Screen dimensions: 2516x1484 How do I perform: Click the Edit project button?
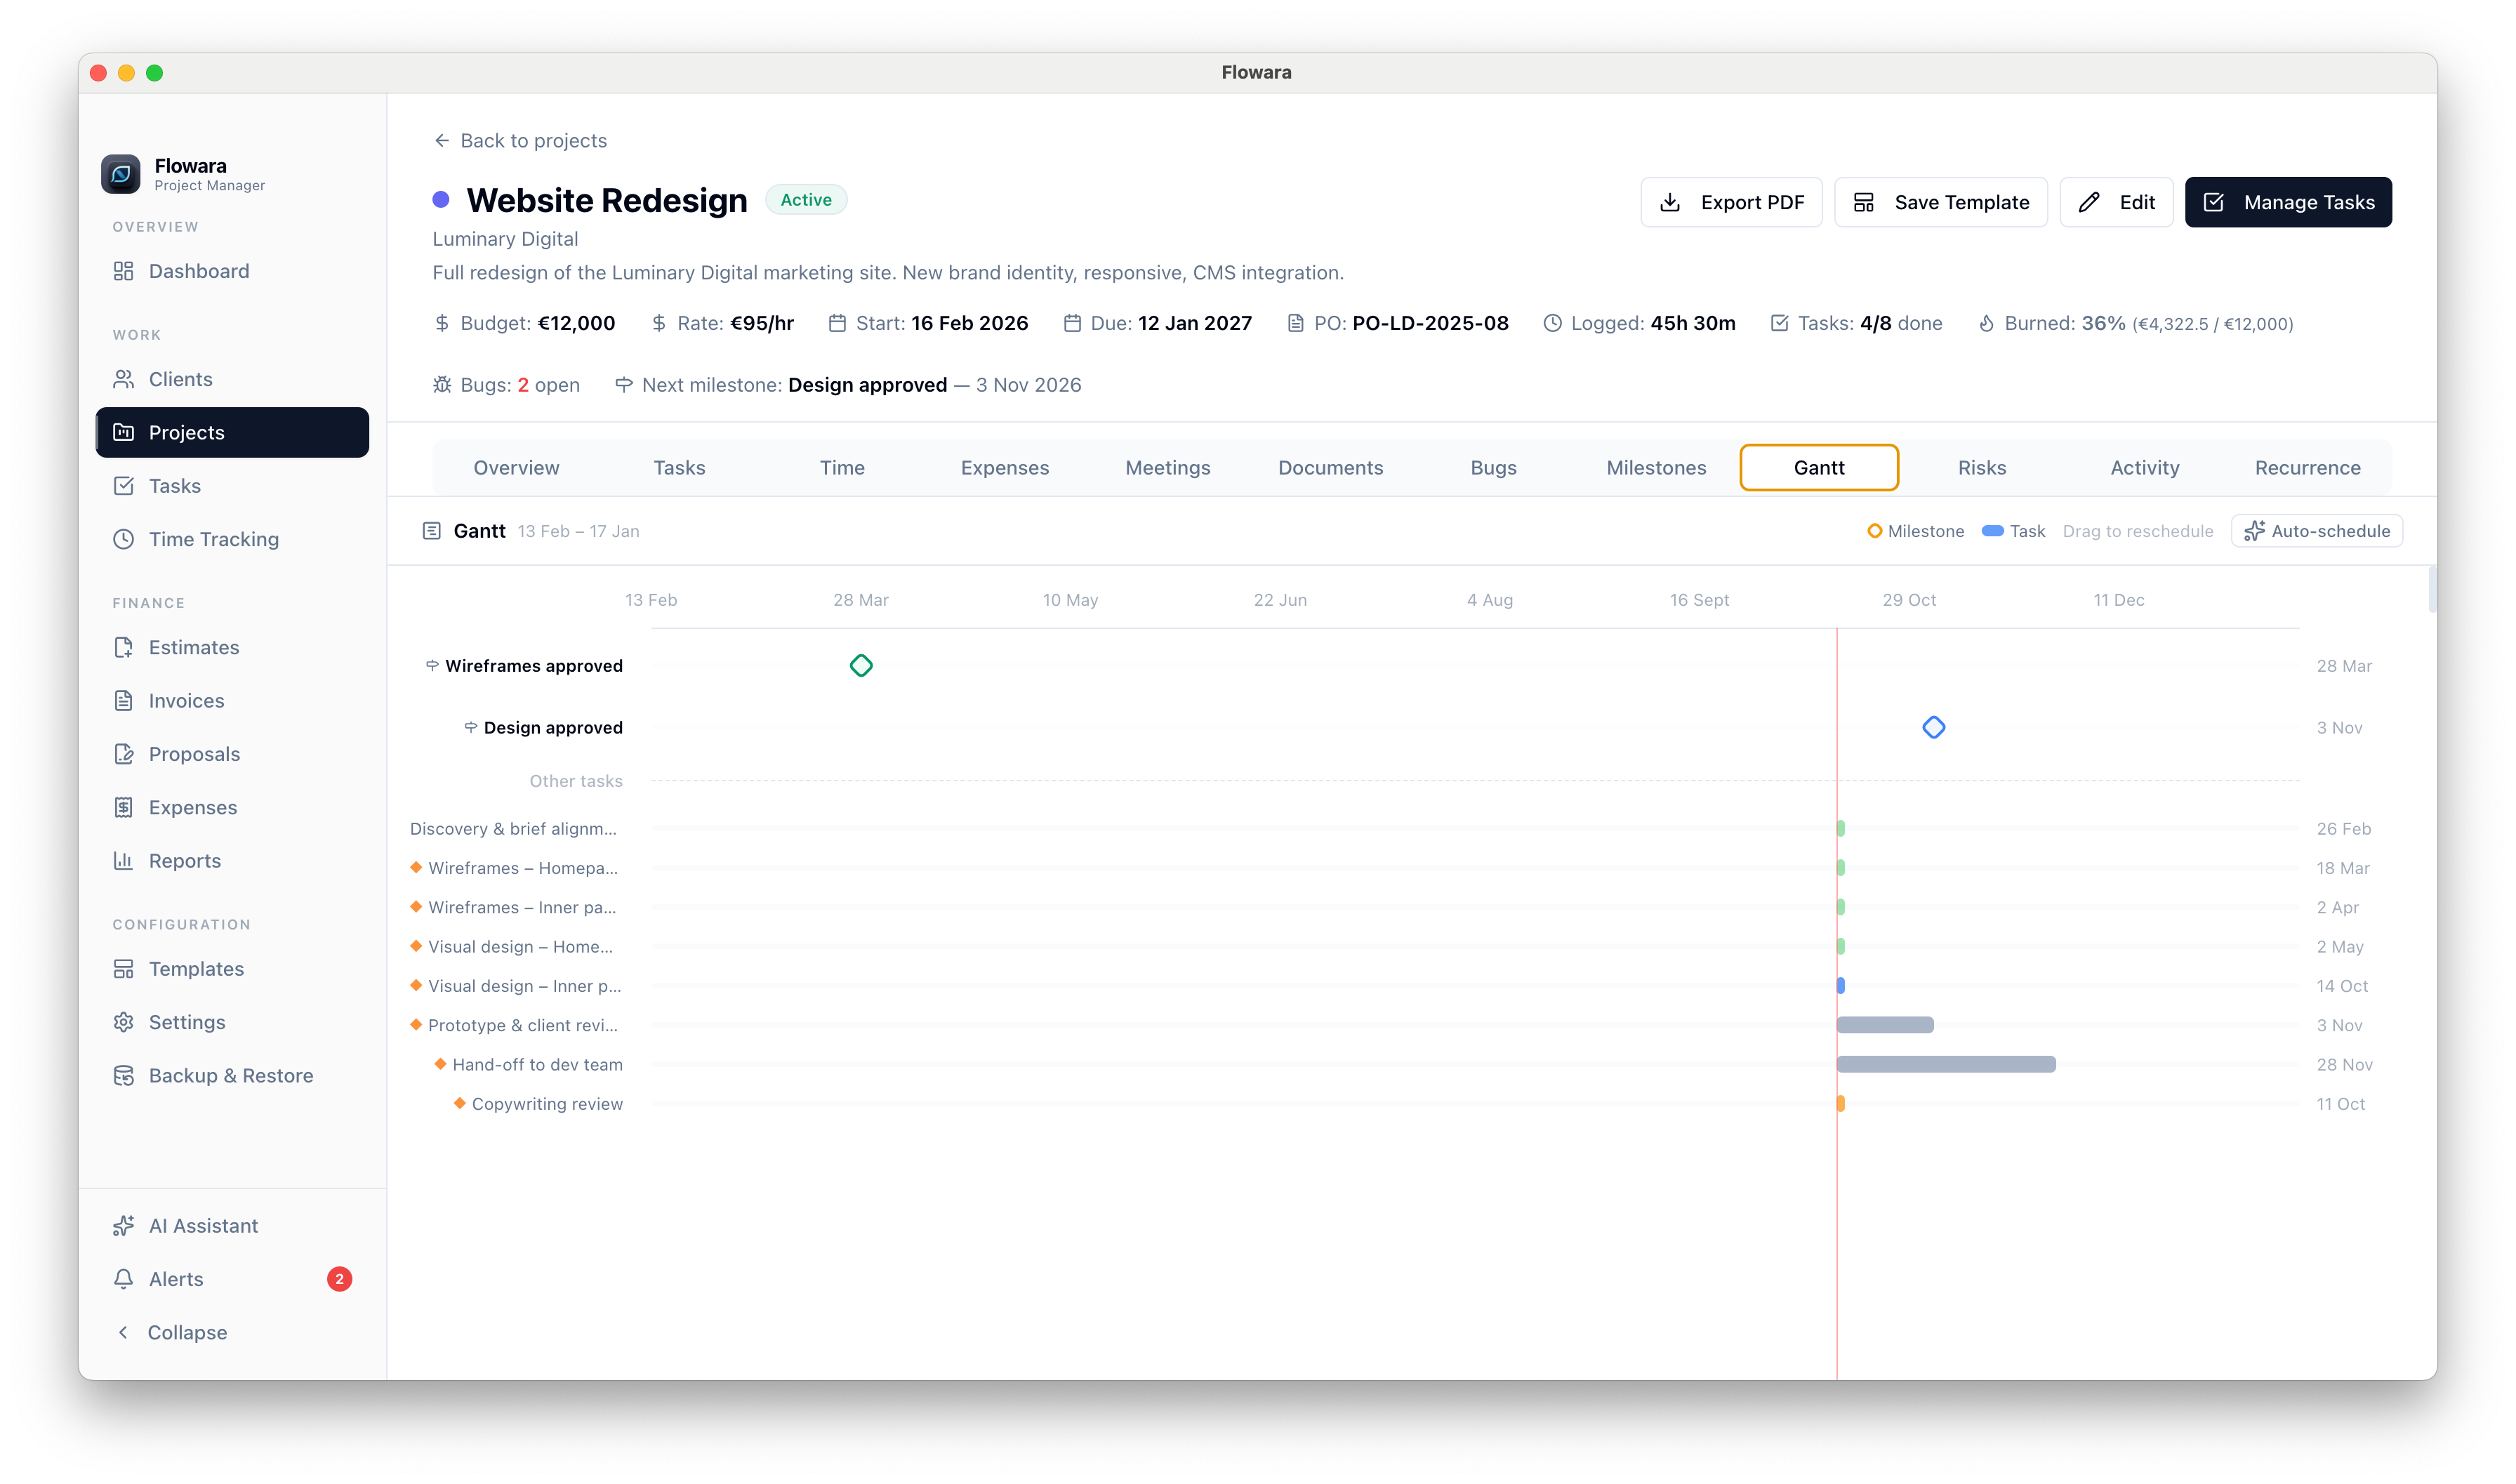pos(2116,202)
